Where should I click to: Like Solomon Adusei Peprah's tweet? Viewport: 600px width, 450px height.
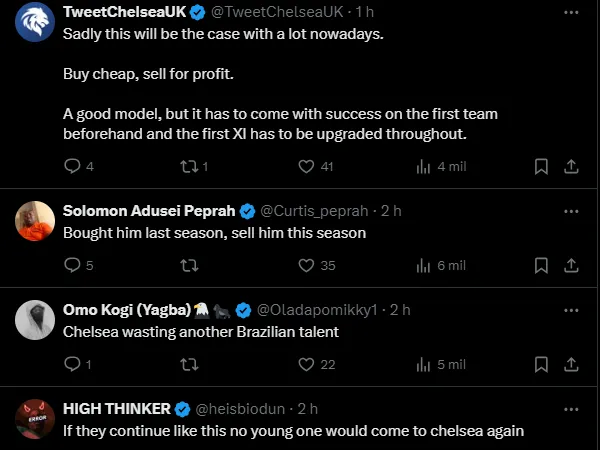click(306, 265)
